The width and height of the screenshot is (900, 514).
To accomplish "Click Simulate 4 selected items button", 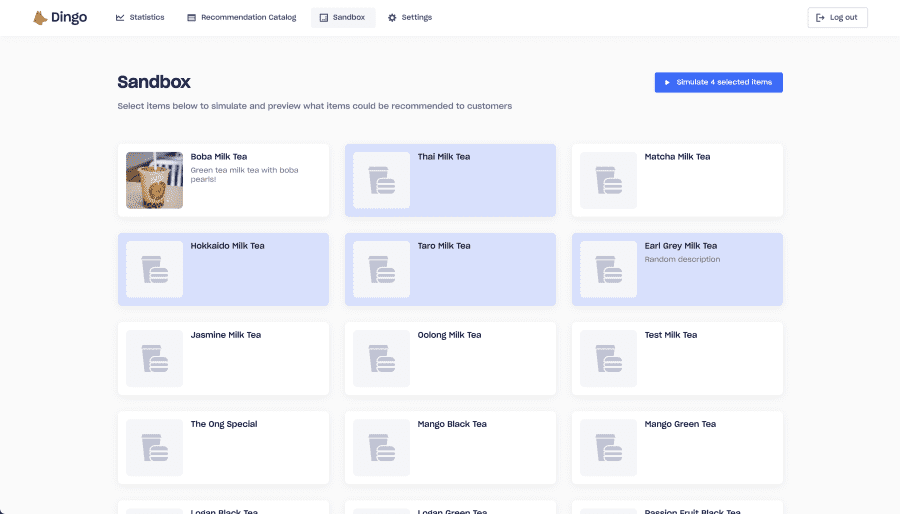I will (x=719, y=82).
